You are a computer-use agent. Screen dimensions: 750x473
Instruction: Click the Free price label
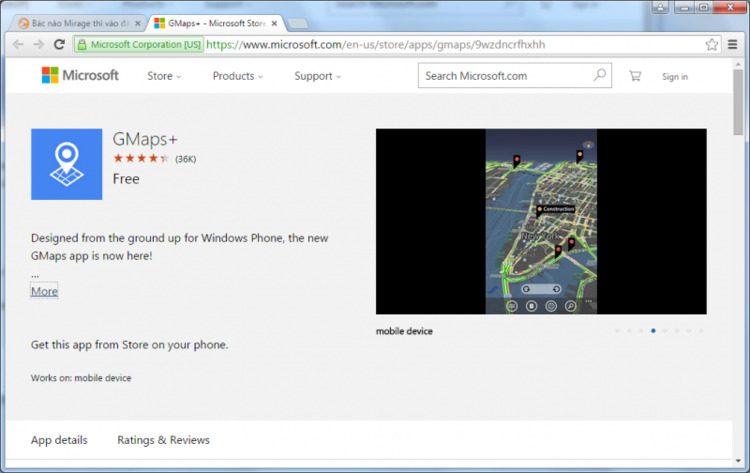point(126,179)
